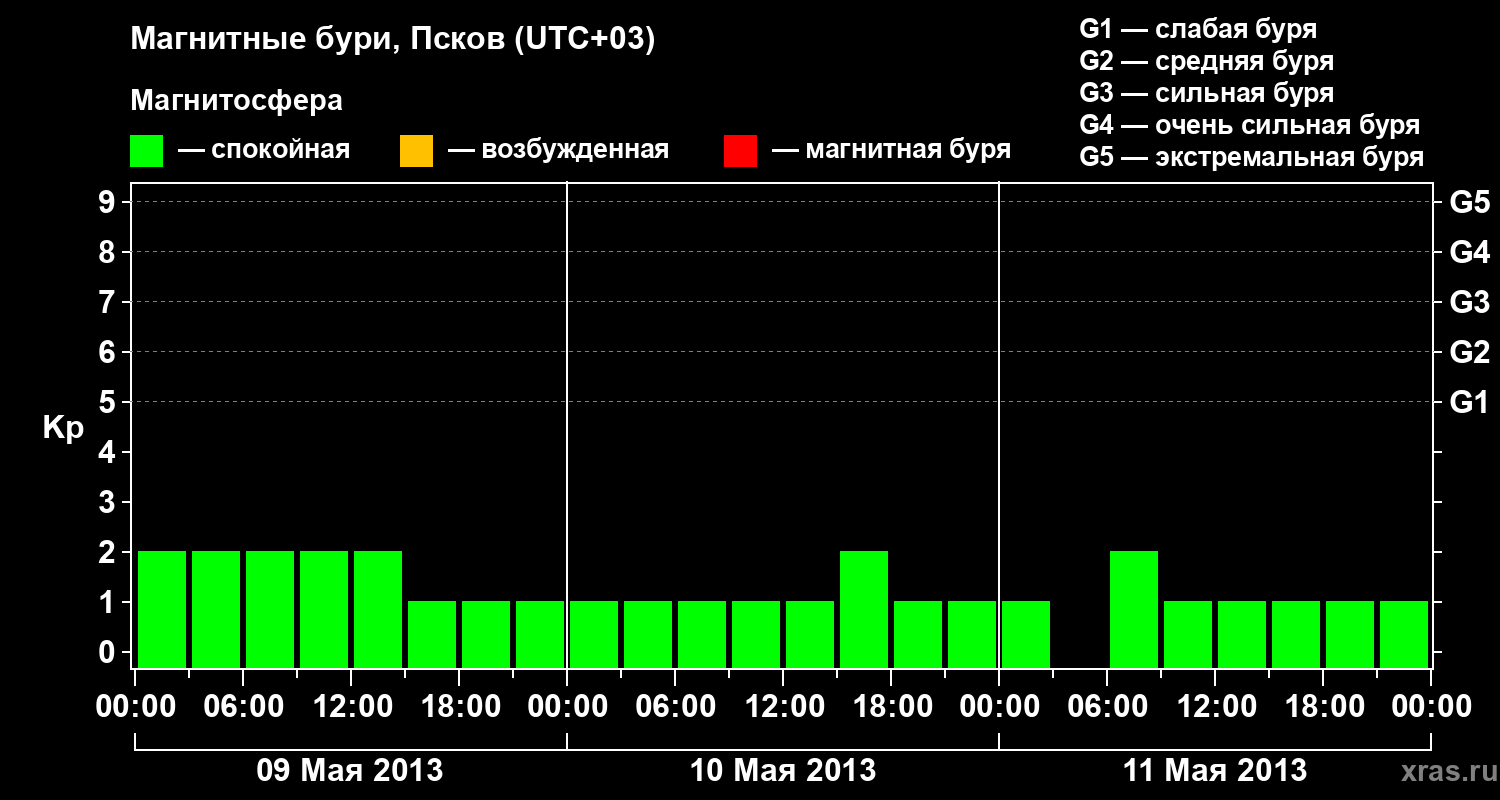Click the first Kp 2 bar on 09 May
1500x800 pixels.
(162, 609)
